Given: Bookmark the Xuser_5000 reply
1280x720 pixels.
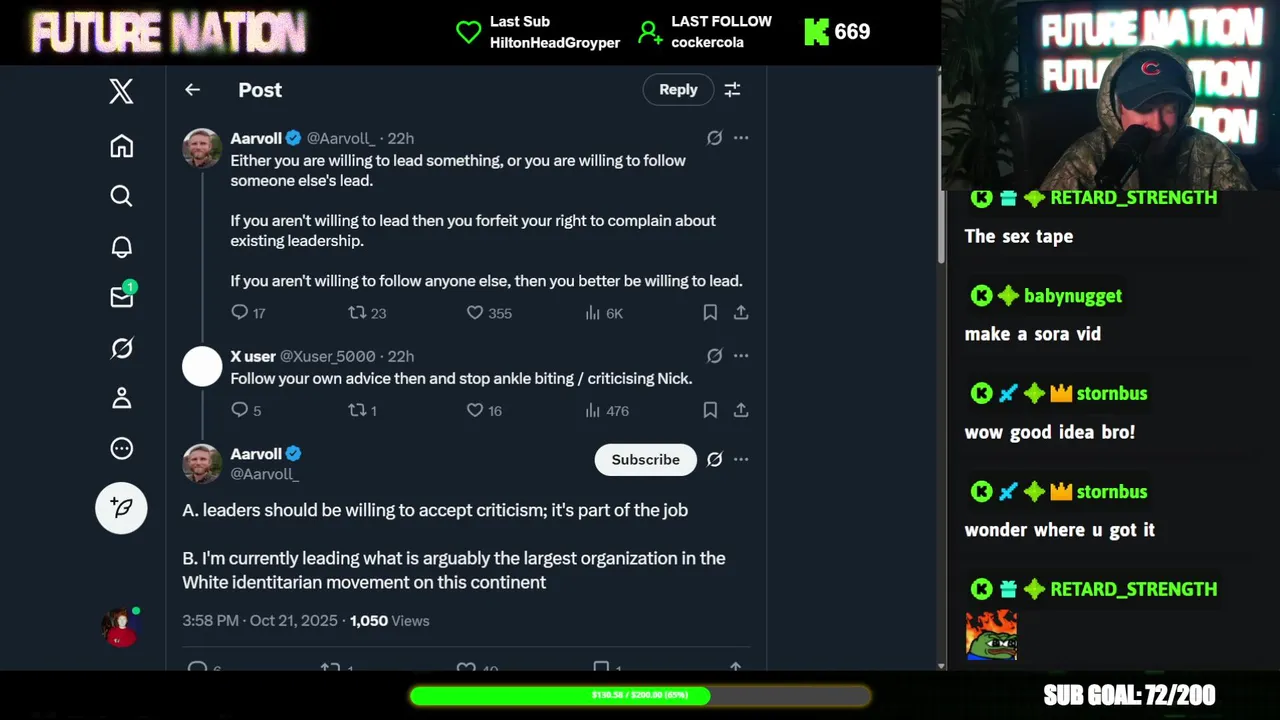Looking at the screenshot, I should point(710,410).
